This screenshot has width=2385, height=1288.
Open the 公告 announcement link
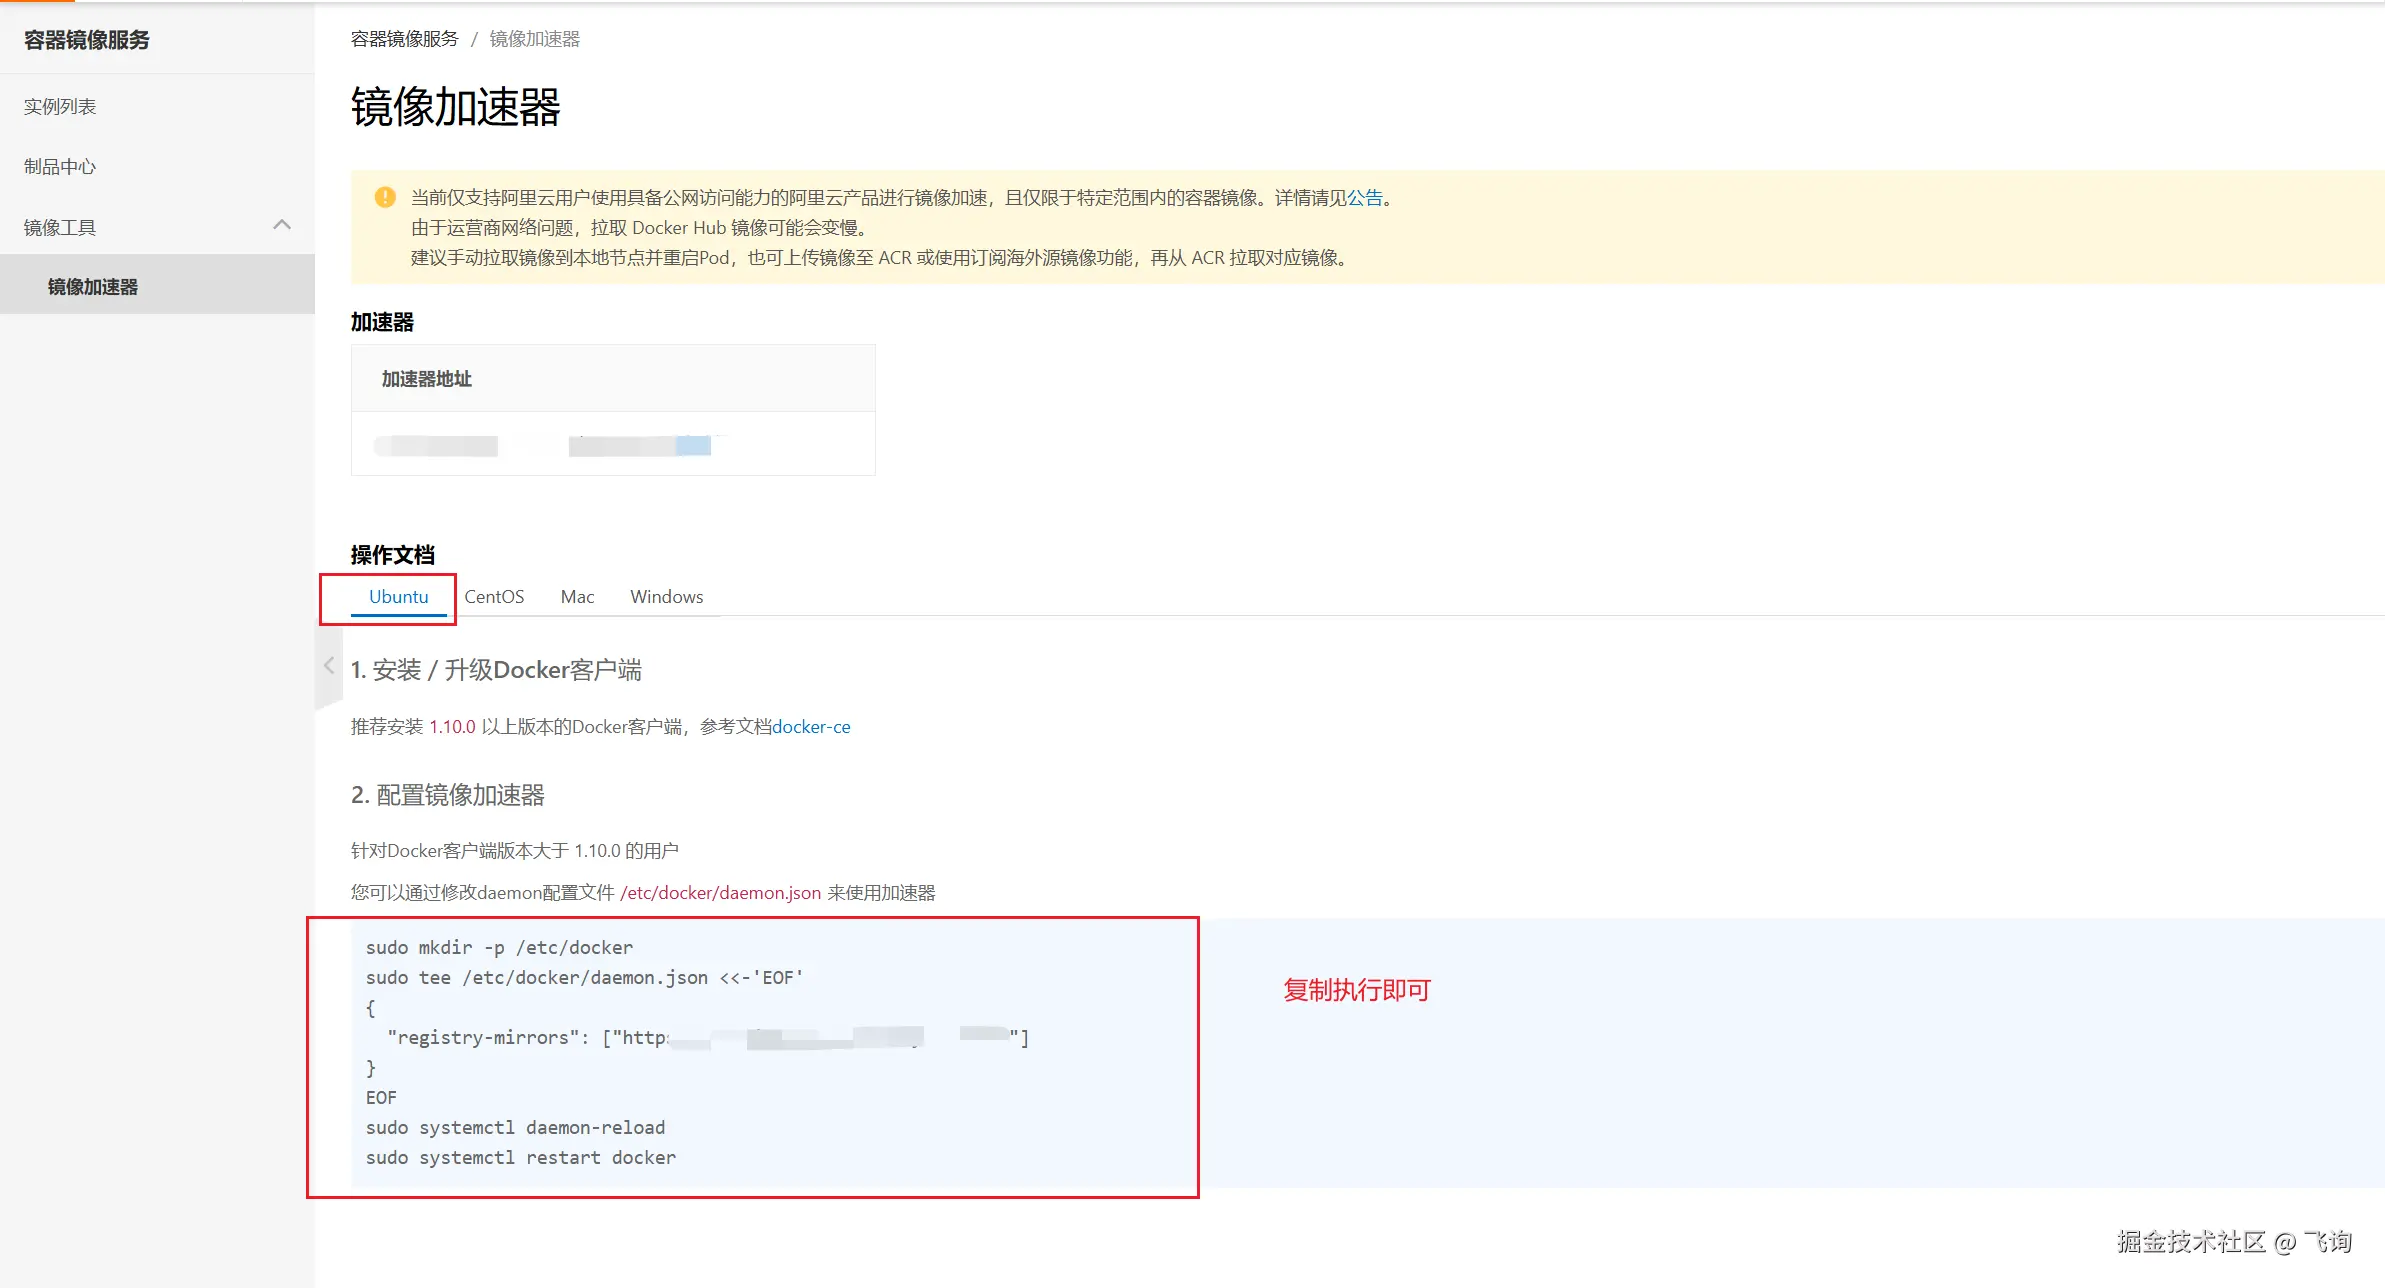pyautogui.click(x=1364, y=197)
